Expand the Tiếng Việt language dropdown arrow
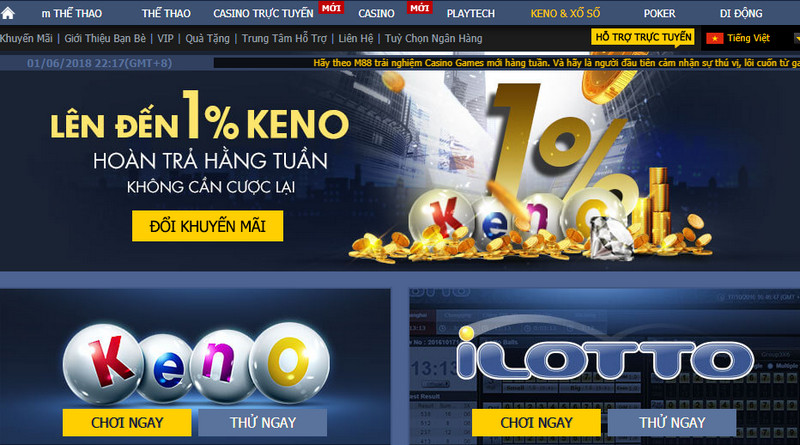The width and height of the screenshot is (800, 445). (x=797, y=38)
